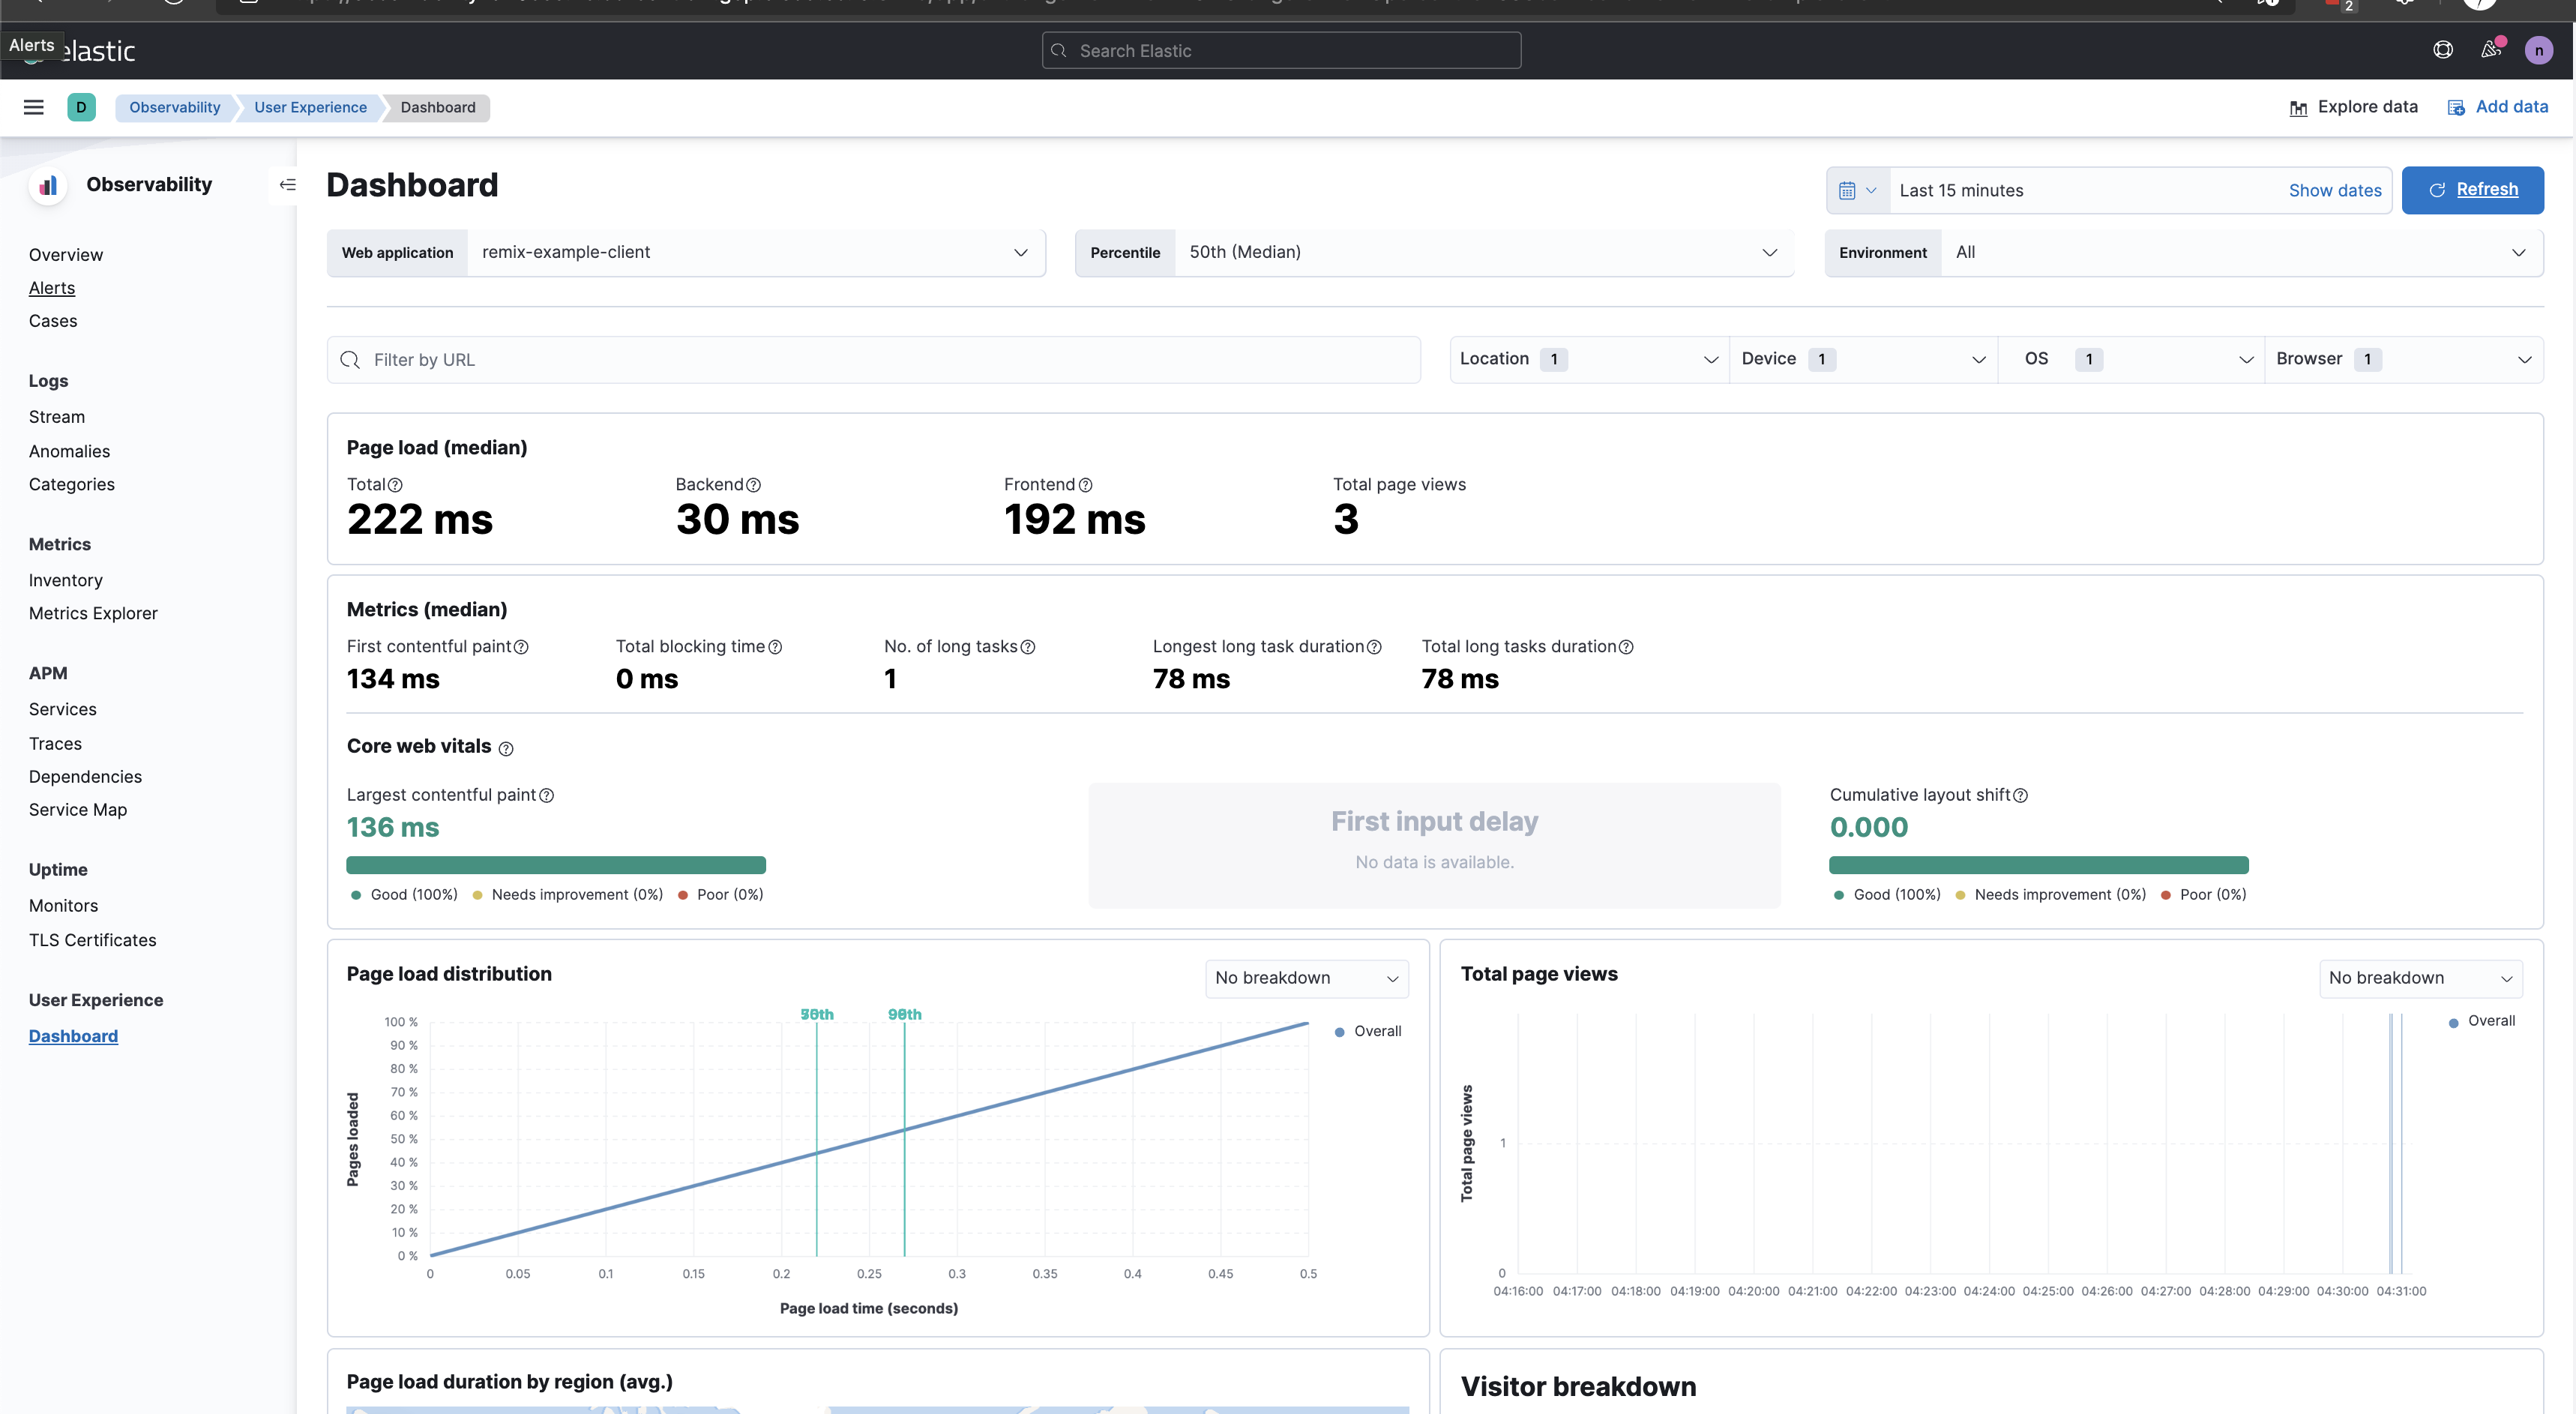Click the help life-ring icon in header

click(2443, 49)
